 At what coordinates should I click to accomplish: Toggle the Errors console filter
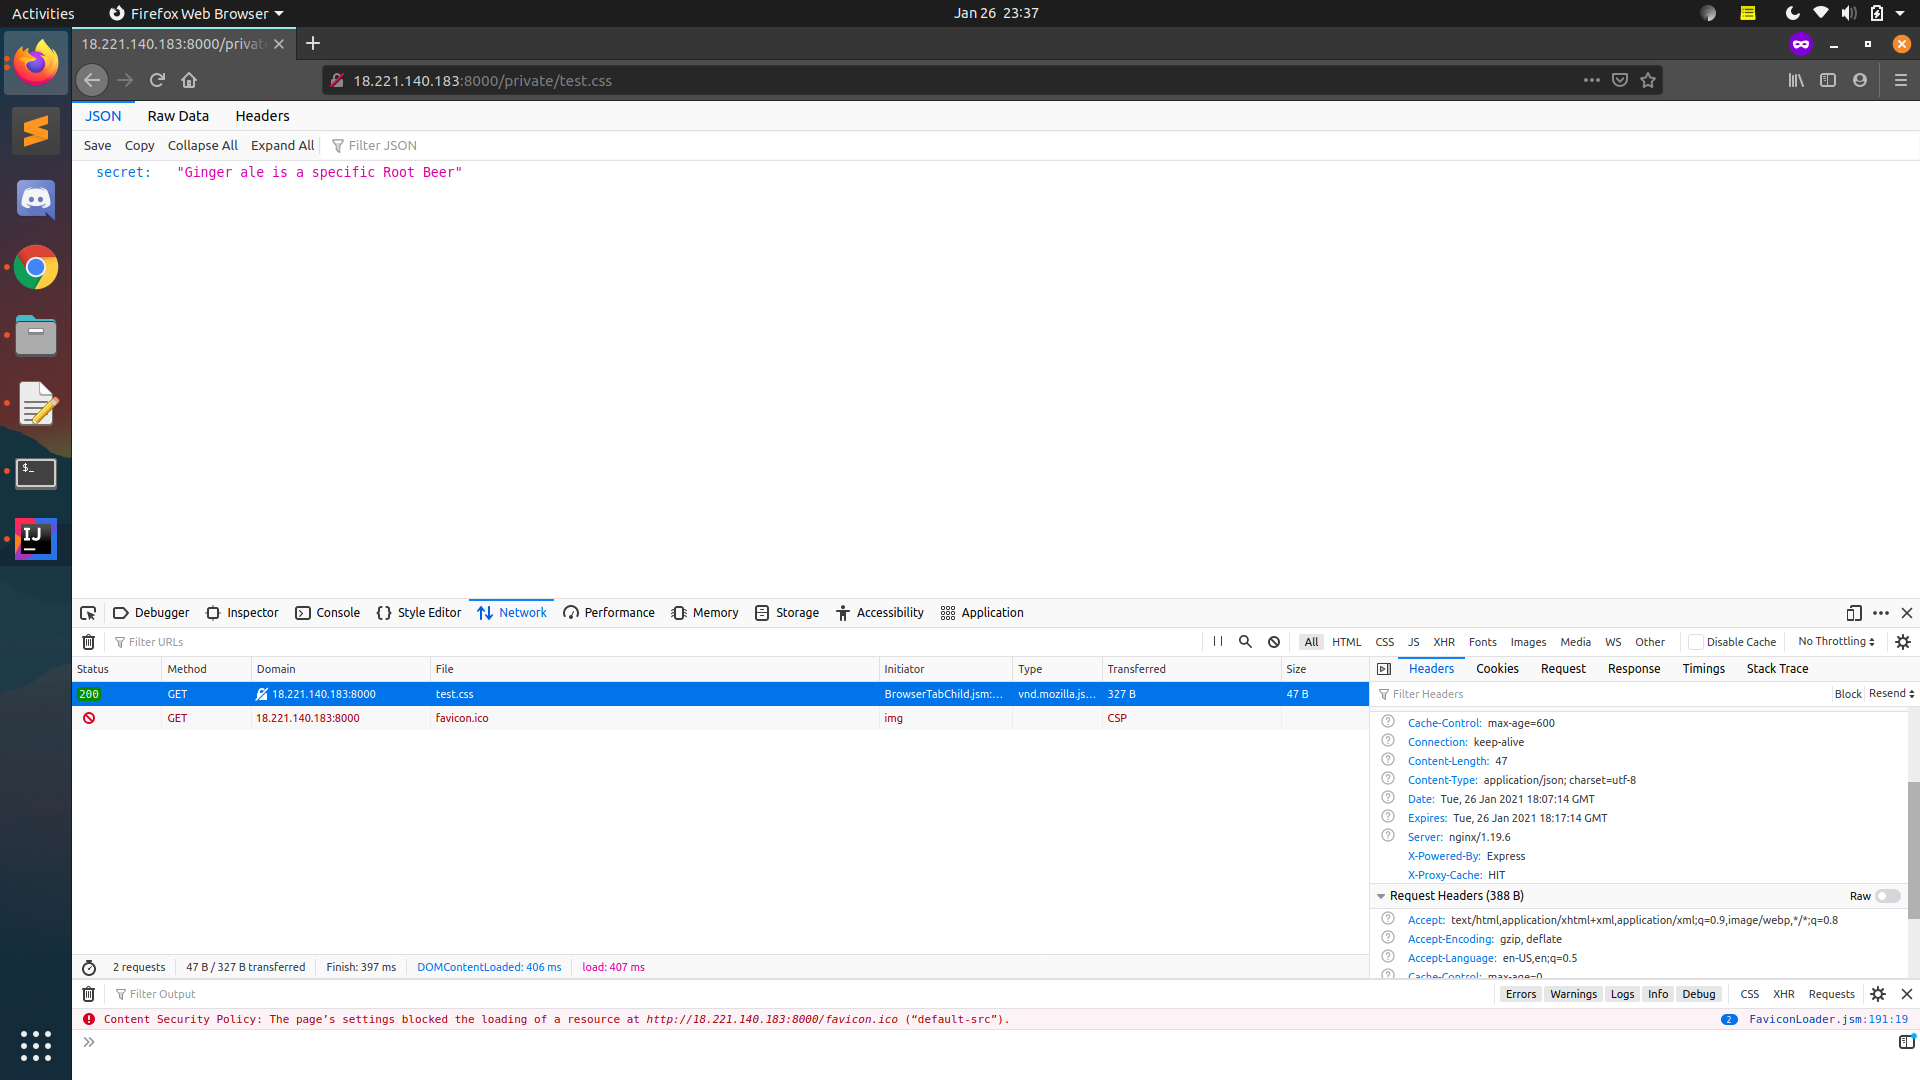tap(1520, 994)
